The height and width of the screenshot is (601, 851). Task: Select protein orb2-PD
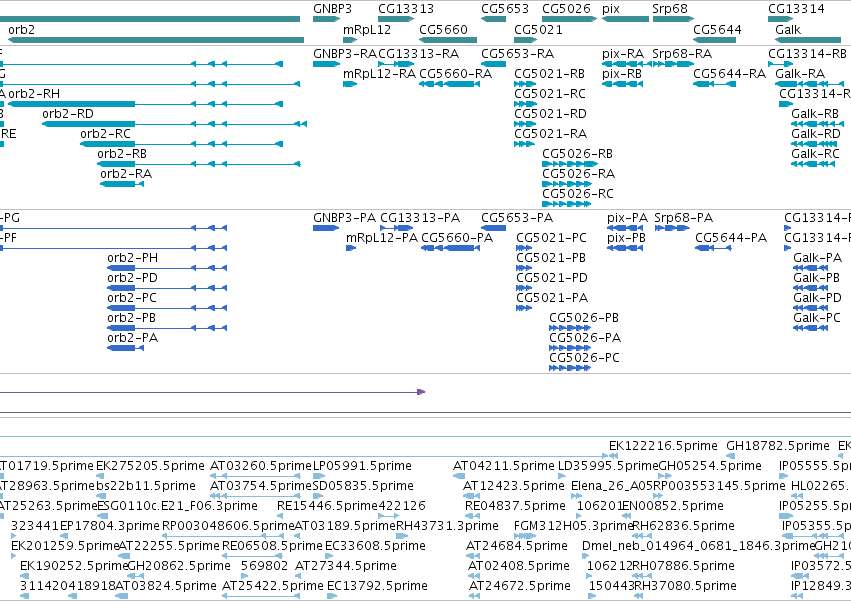[x=132, y=277]
